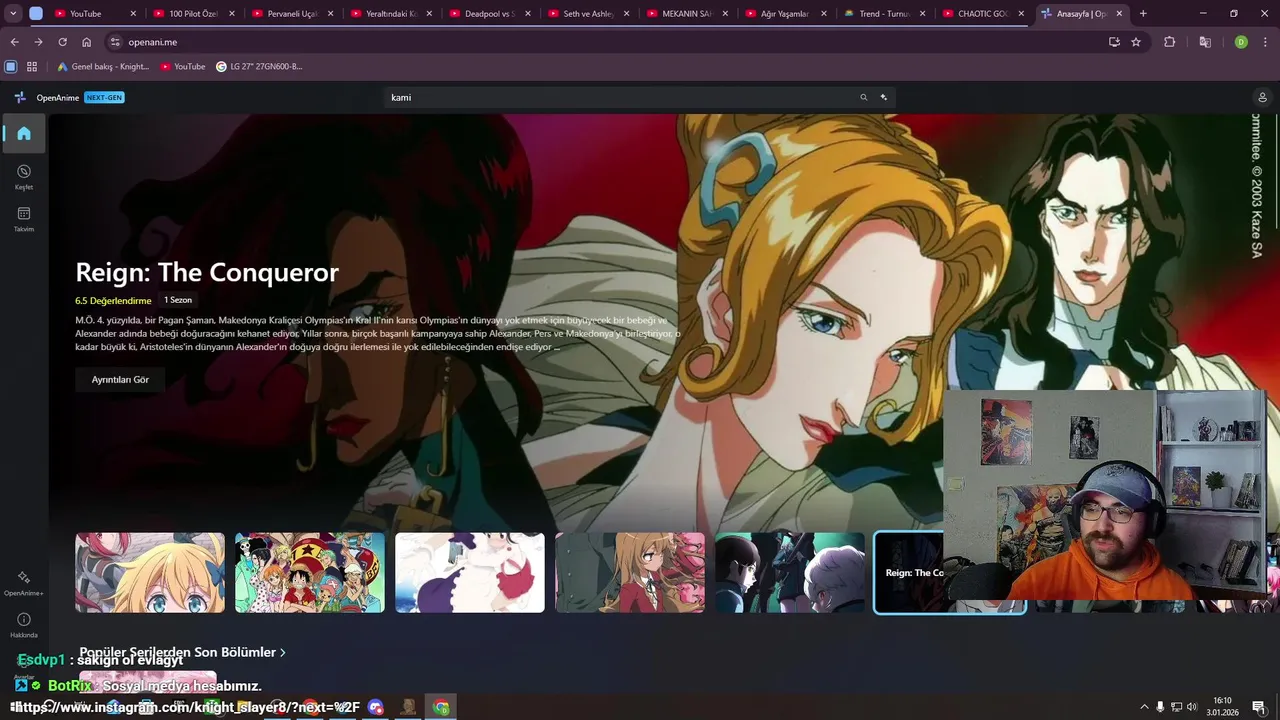Open 'Popüler Serilerden Son Bölümler' section link
The image size is (1280, 720).
click(182, 652)
